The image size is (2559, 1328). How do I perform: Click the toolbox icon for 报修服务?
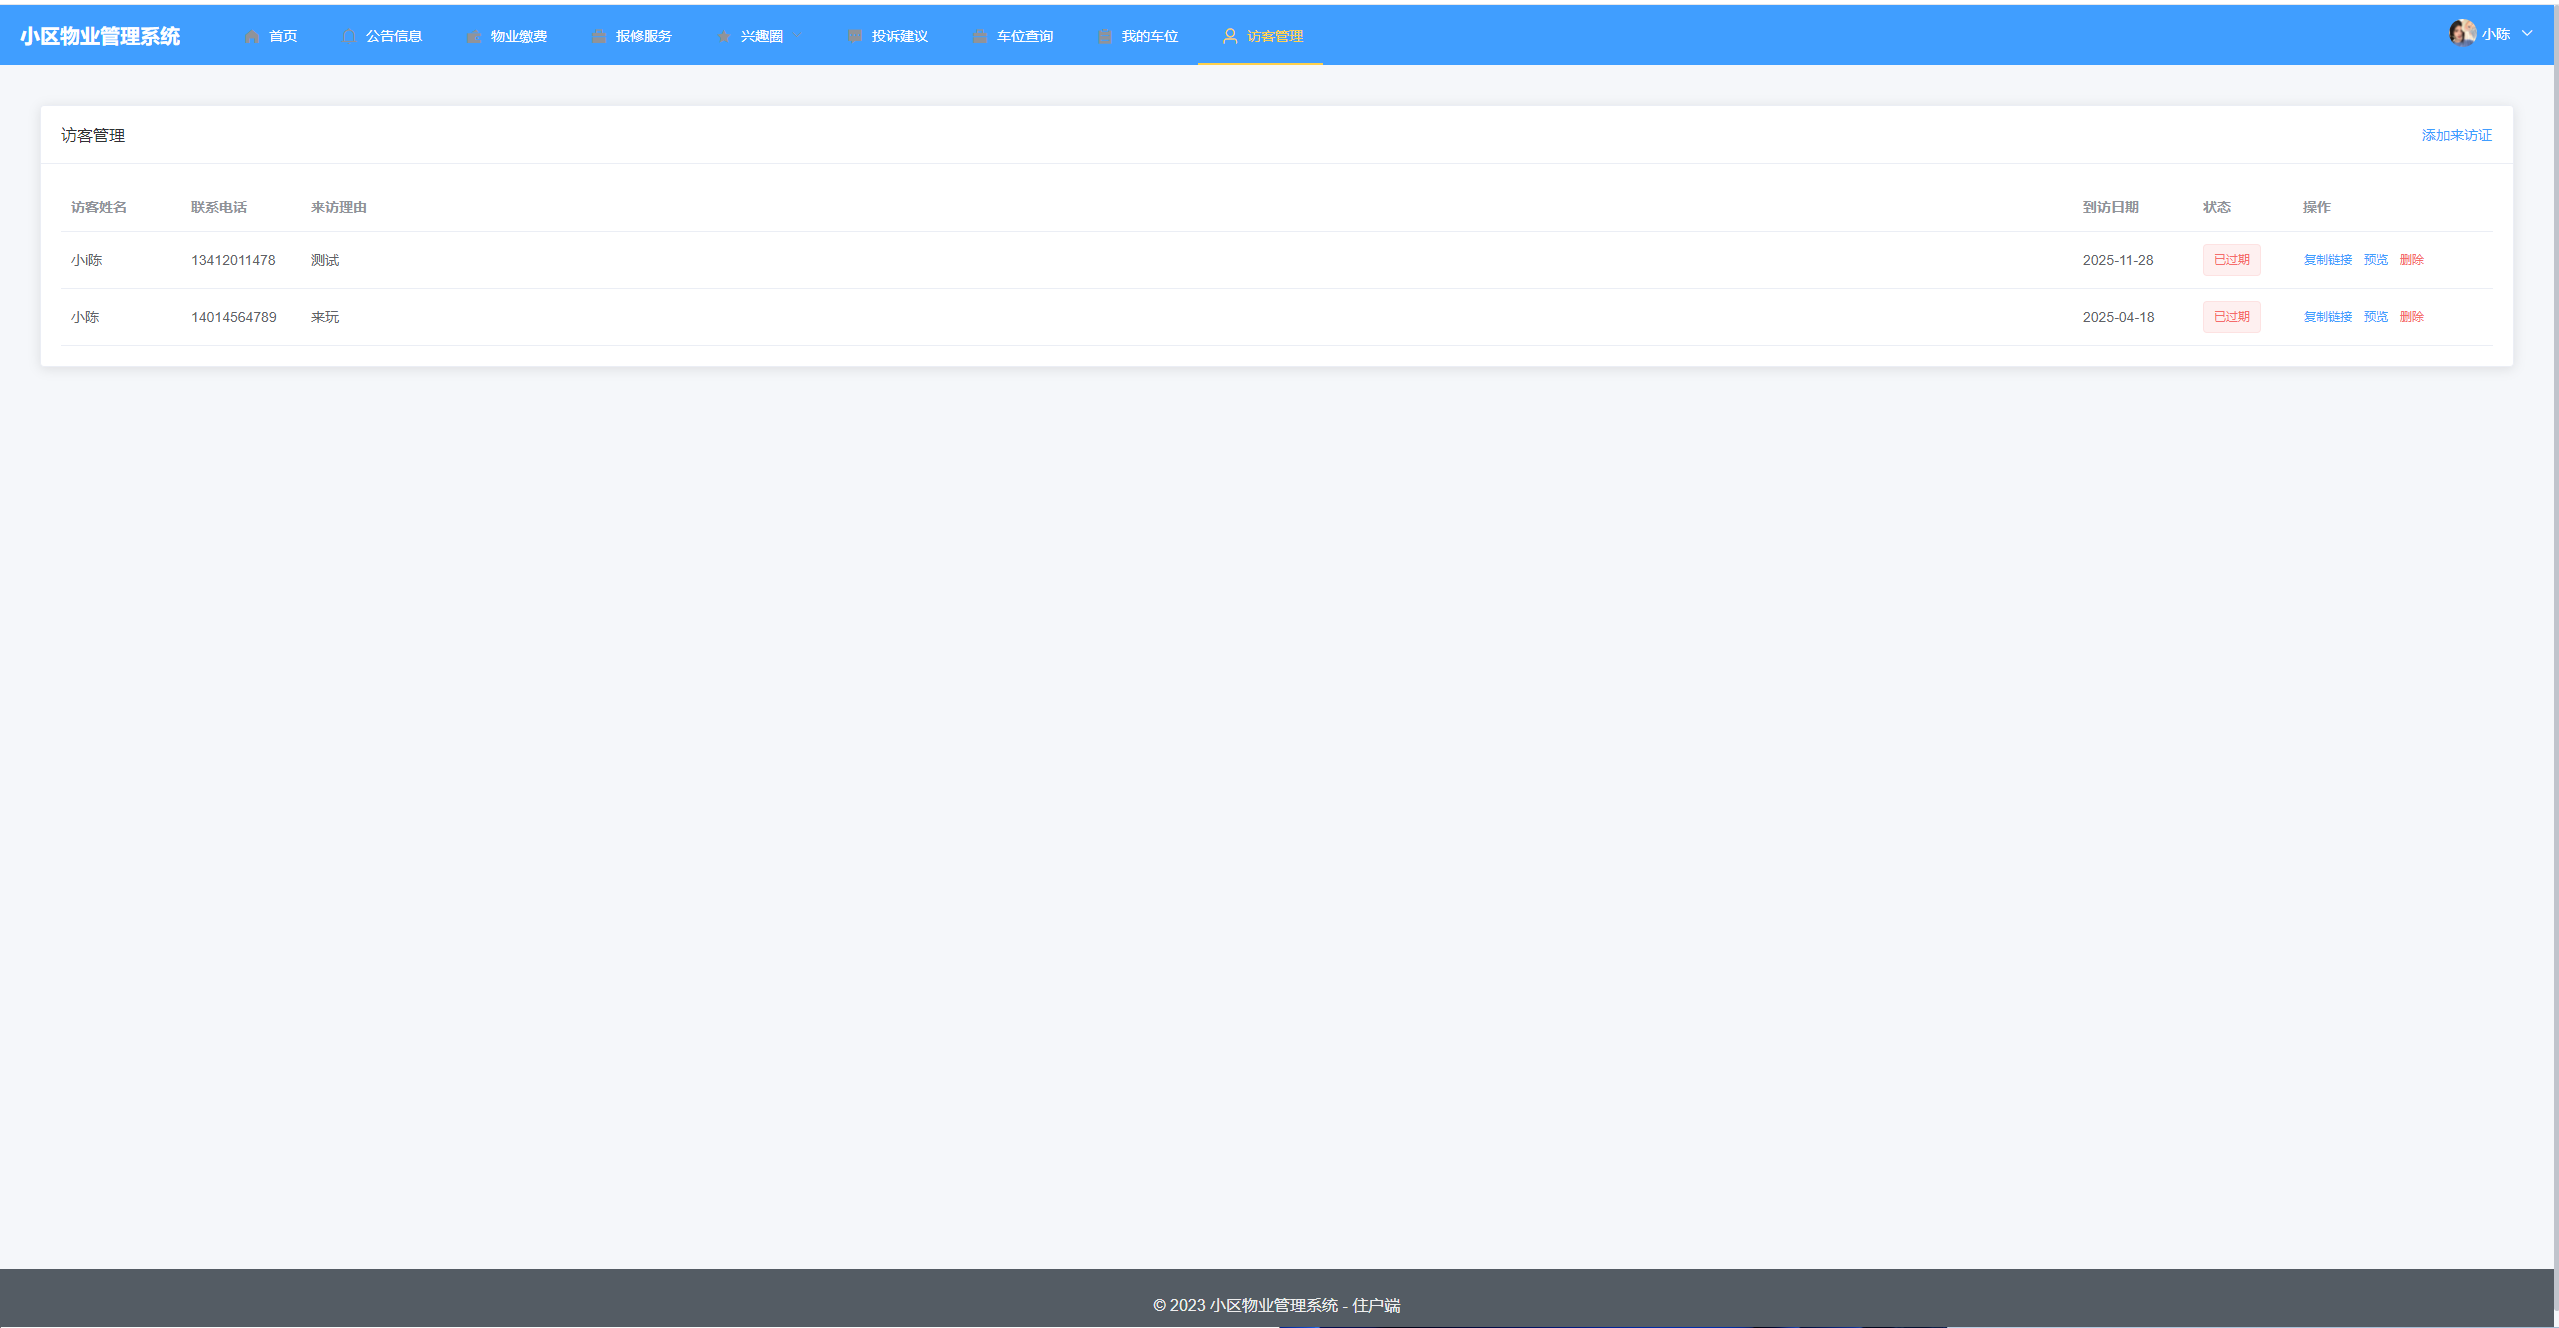[x=599, y=36]
